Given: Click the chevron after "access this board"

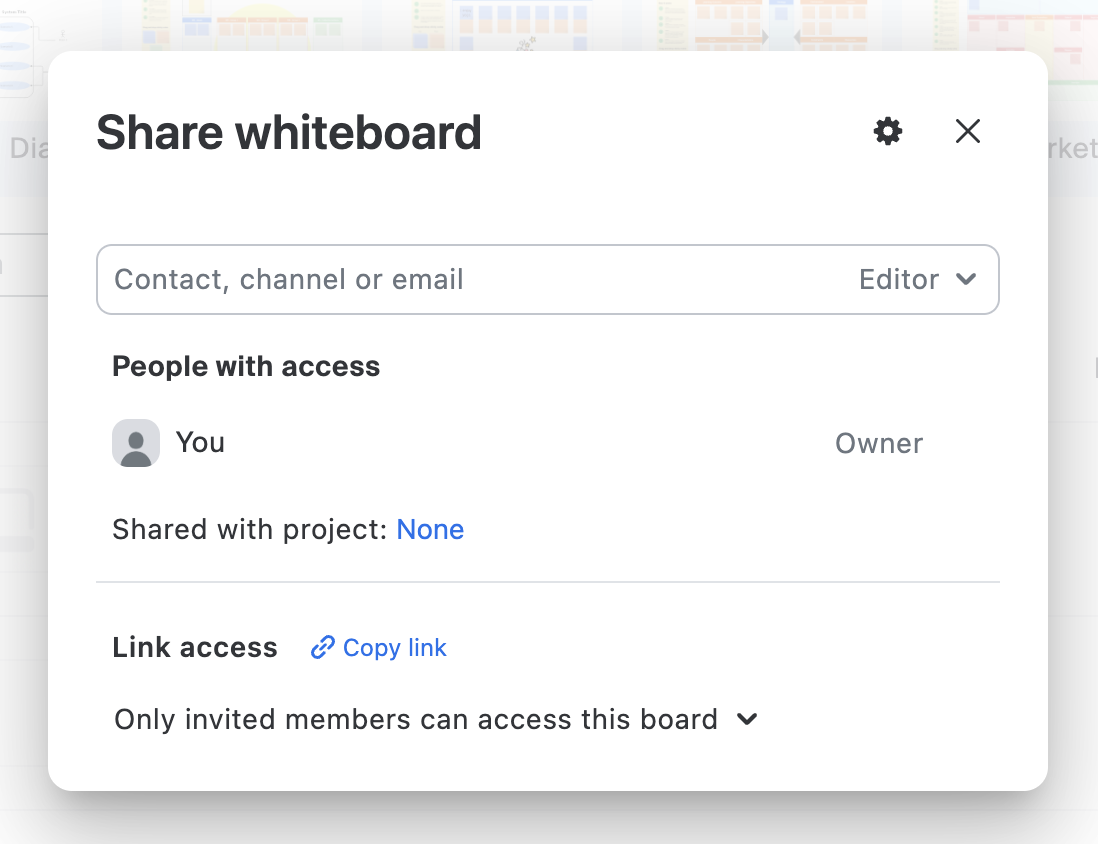Looking at the screenshot, I should 747,719.
